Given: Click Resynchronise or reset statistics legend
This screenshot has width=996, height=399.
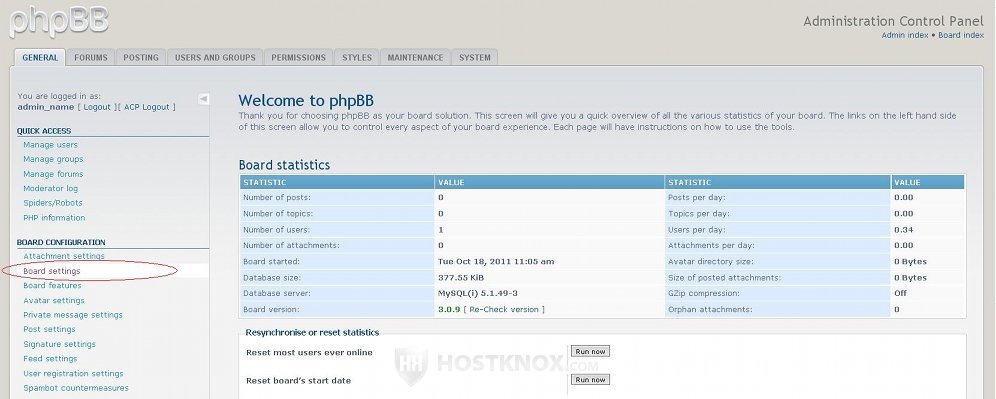Looking at the screenshot, I should click(x=313, y=332).
